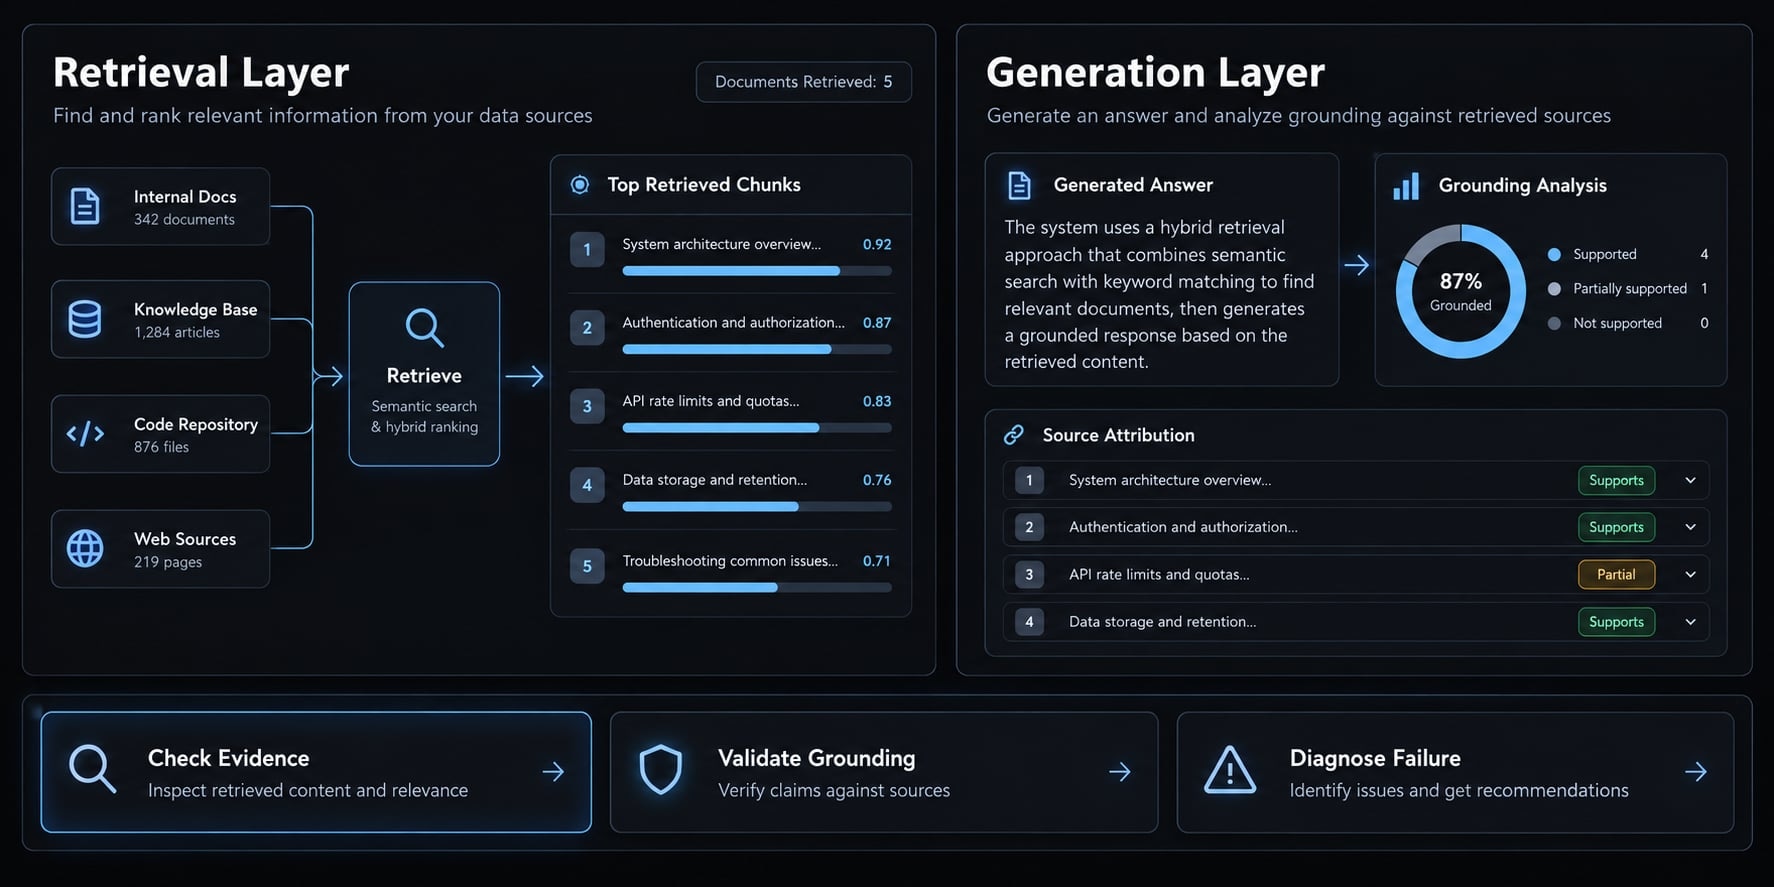Click the arrow on Validate Grounding card
This screenshot has width=1774, height=887.
pos(1120,772)
